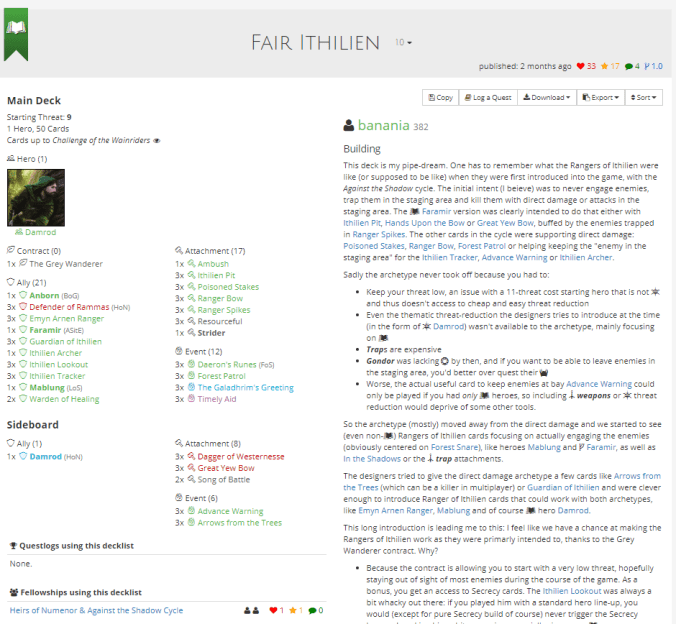Open the Forest Snare description link

coord(454,447)
